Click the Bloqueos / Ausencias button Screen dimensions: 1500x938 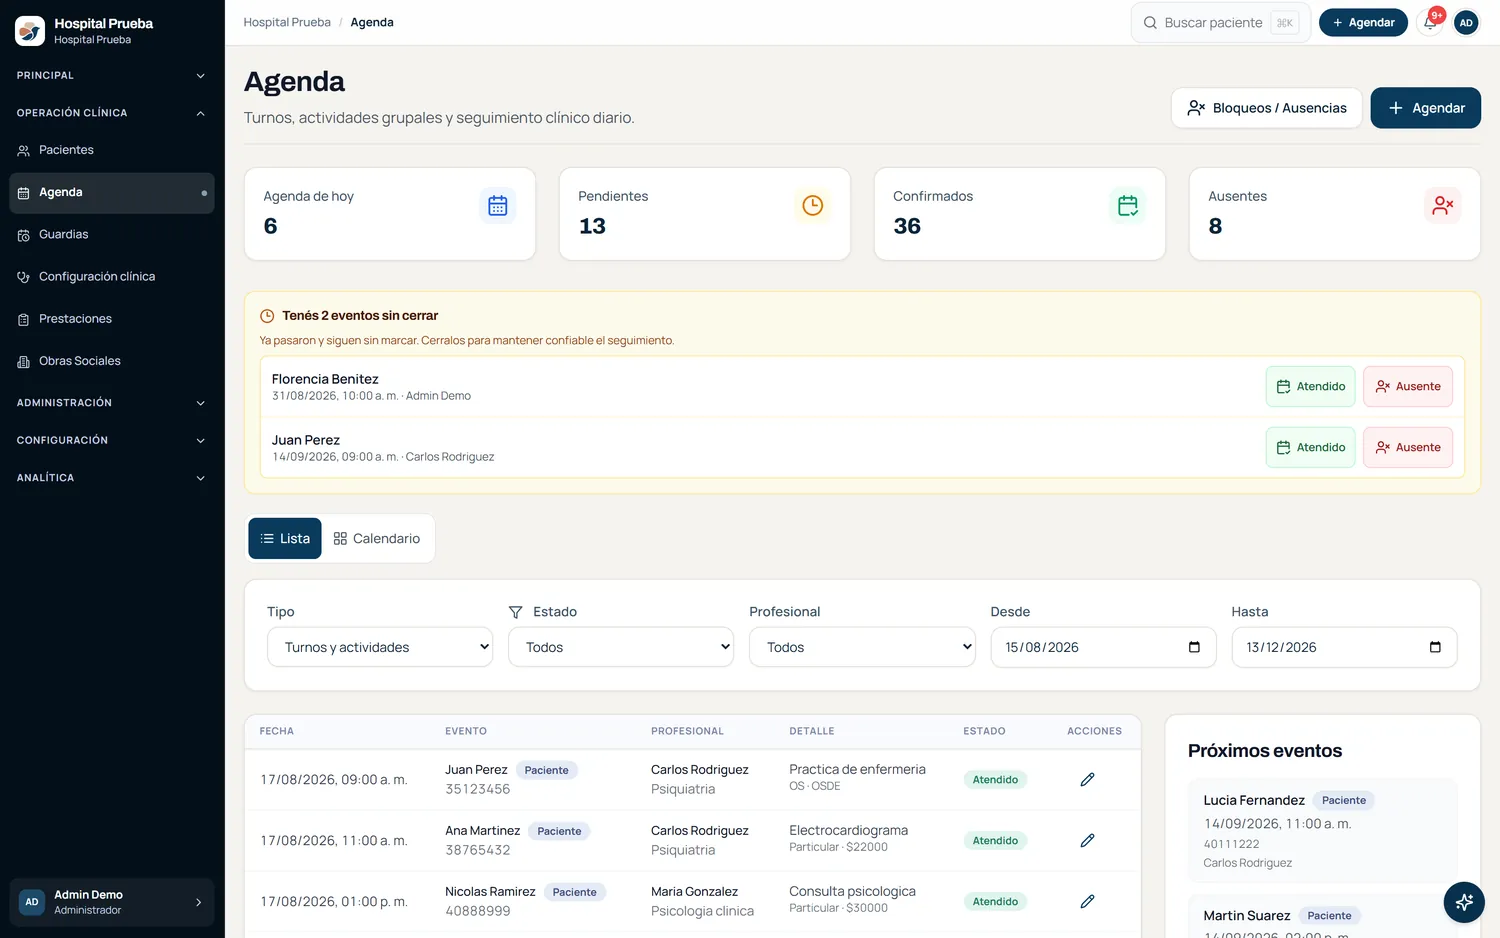pos(1266,108)
